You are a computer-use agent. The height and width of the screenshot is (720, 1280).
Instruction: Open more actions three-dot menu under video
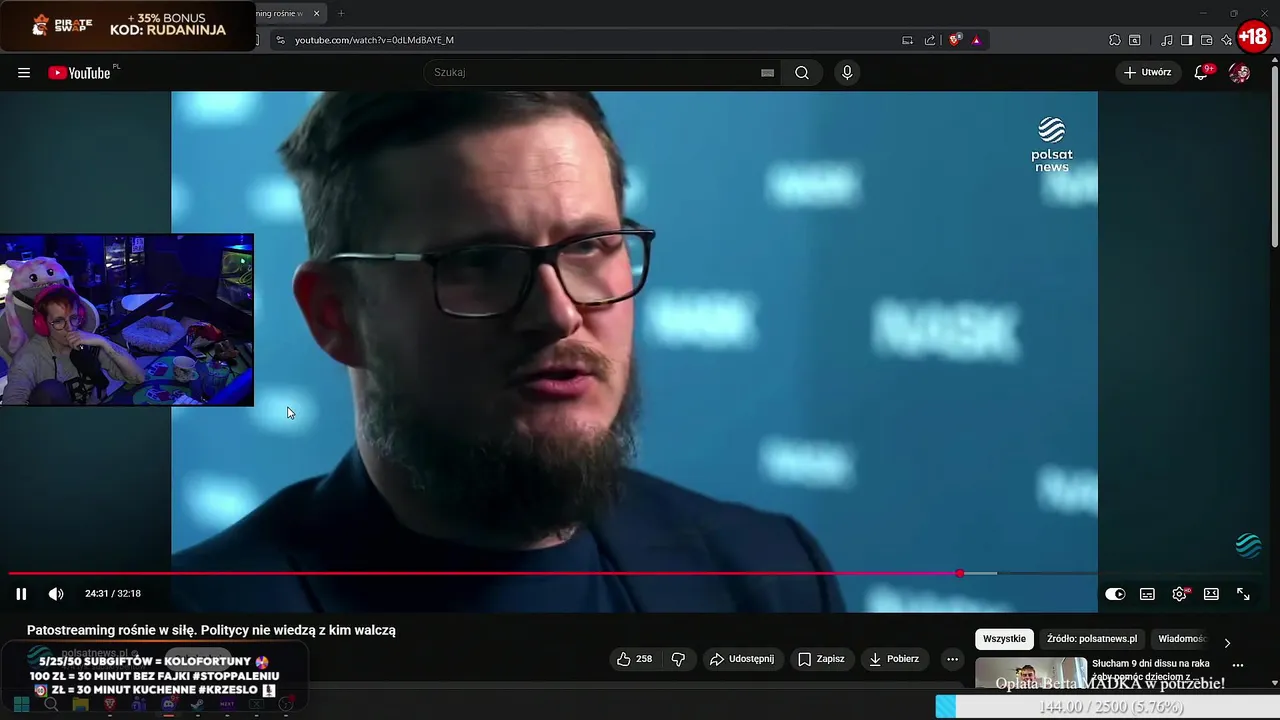pyautogui.click(x=952, y=659)
